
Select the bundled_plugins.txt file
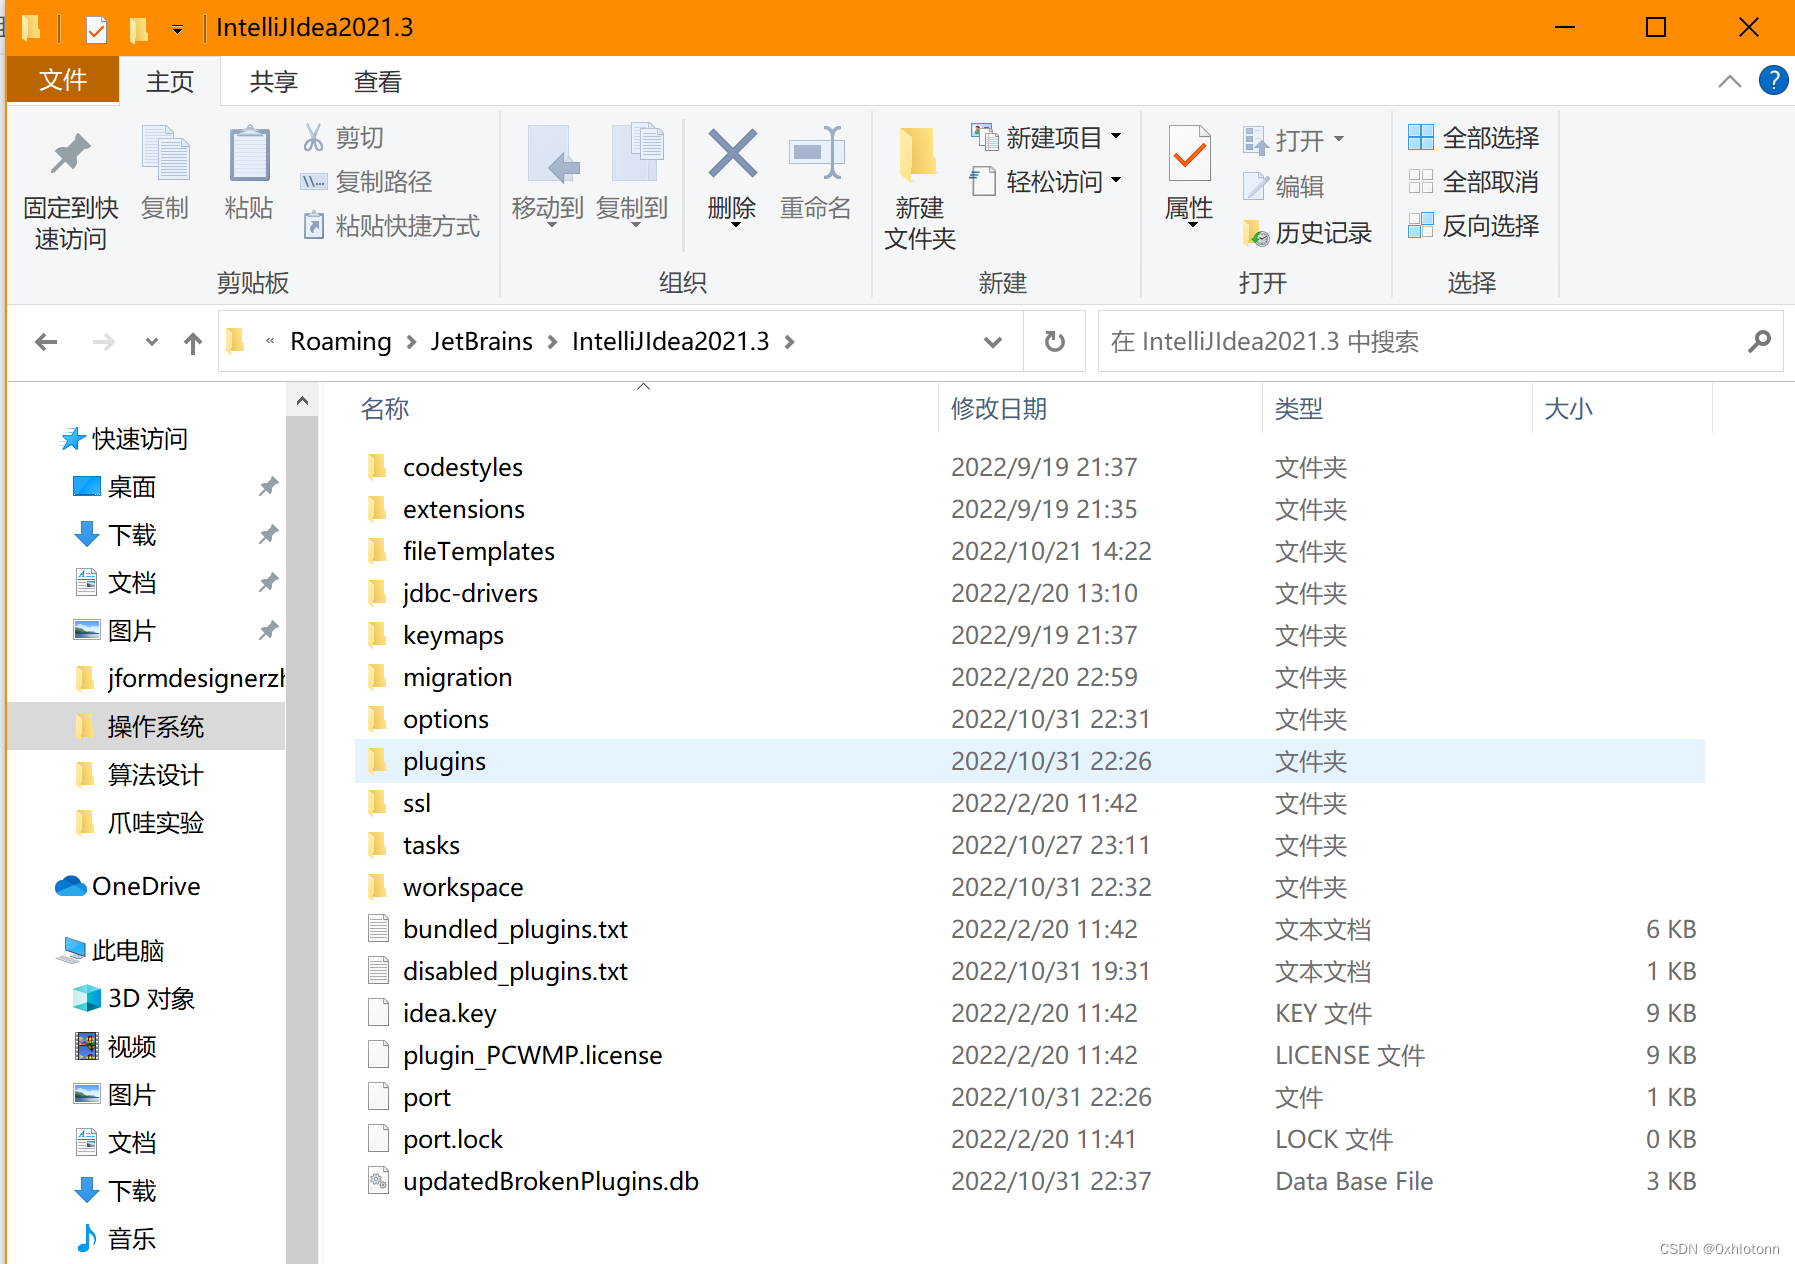[1030, 929]
